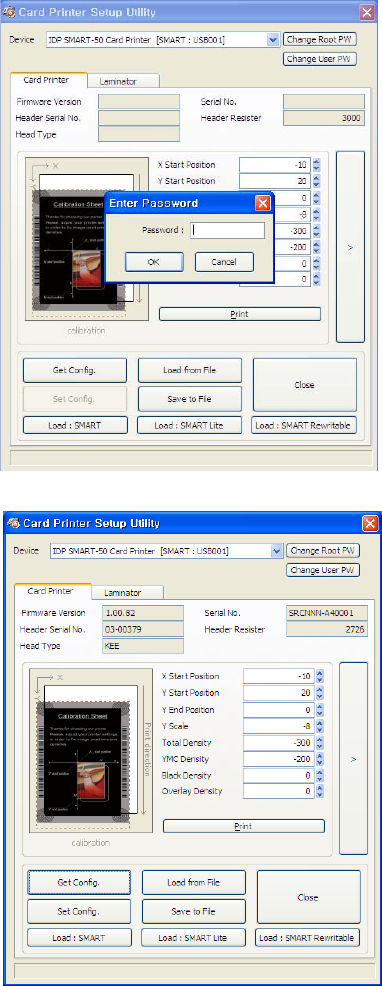Click large Close button in window showing firmware 1.00.82
The height and width of the screenshot is (986, 382).
coord(308,897)
